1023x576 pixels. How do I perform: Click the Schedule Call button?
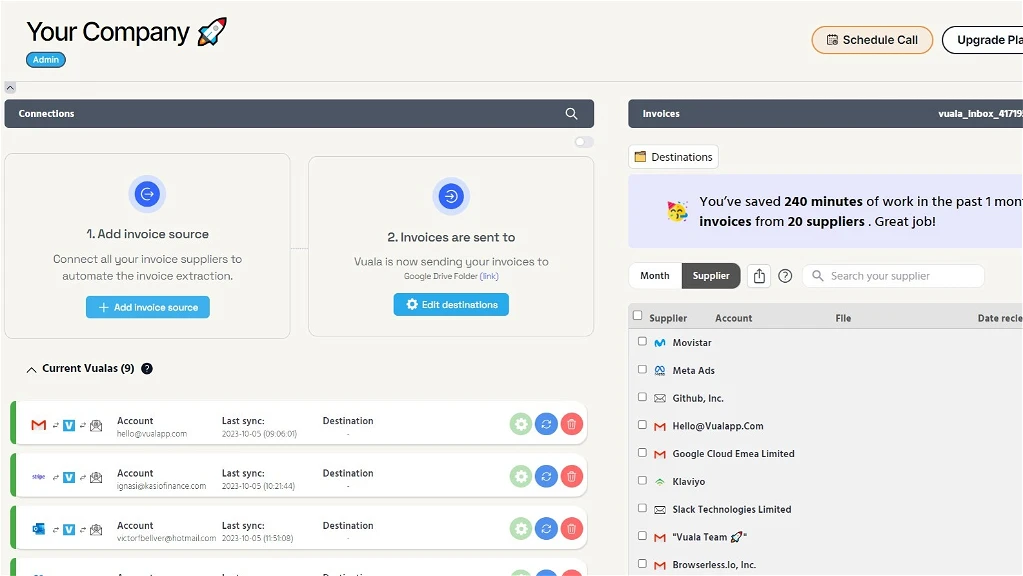pyautogui.click(x=872, y=40)
